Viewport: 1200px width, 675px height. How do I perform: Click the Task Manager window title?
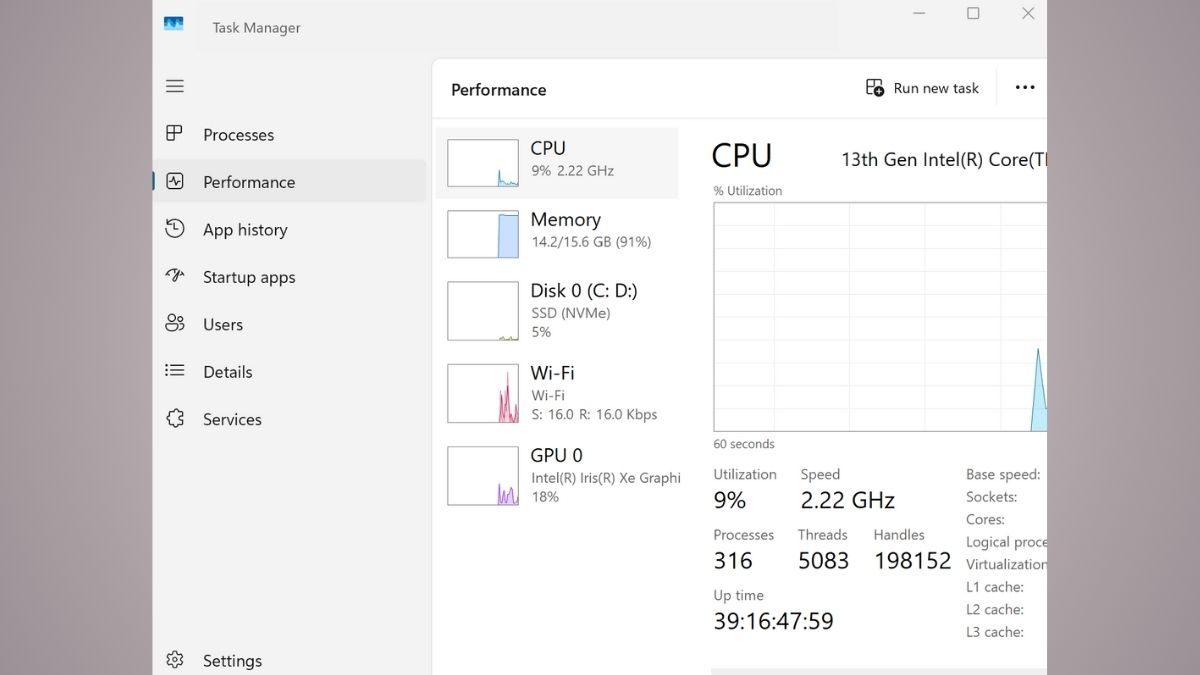256,28
